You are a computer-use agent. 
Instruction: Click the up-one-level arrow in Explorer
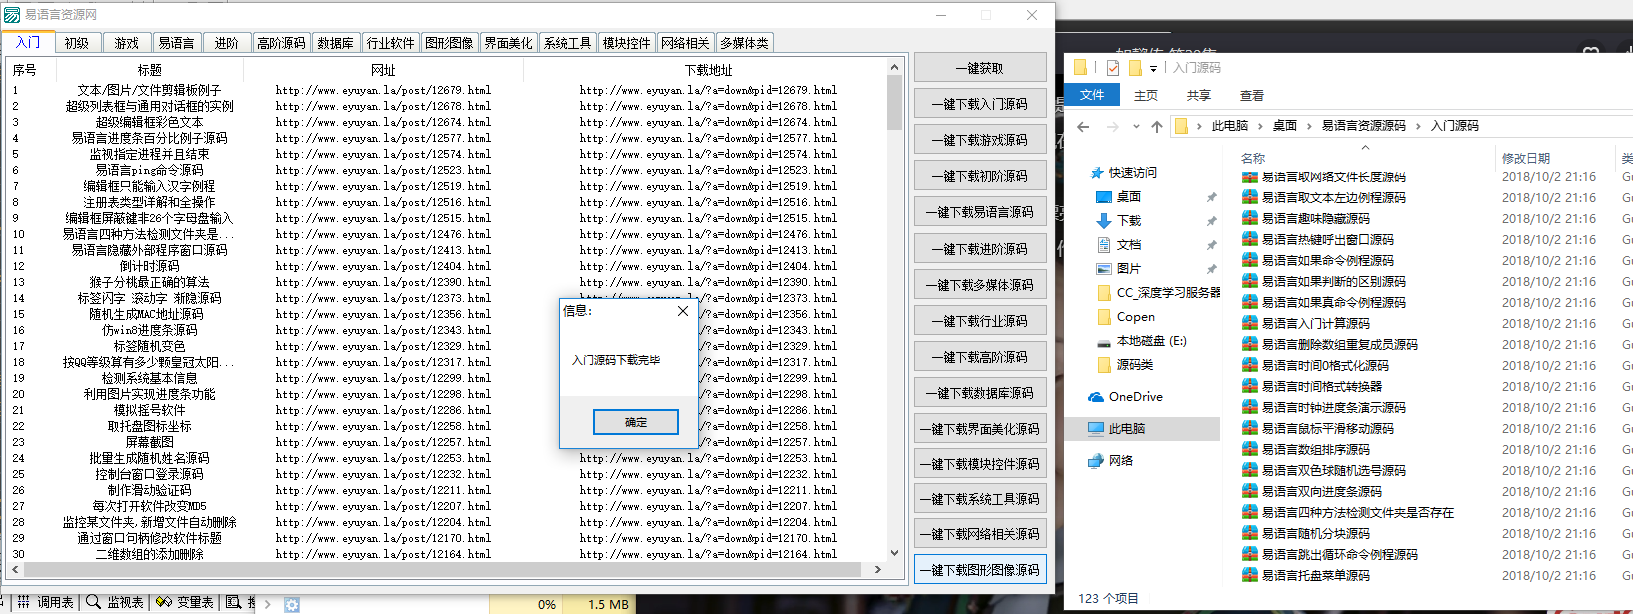coord(1157,127)
